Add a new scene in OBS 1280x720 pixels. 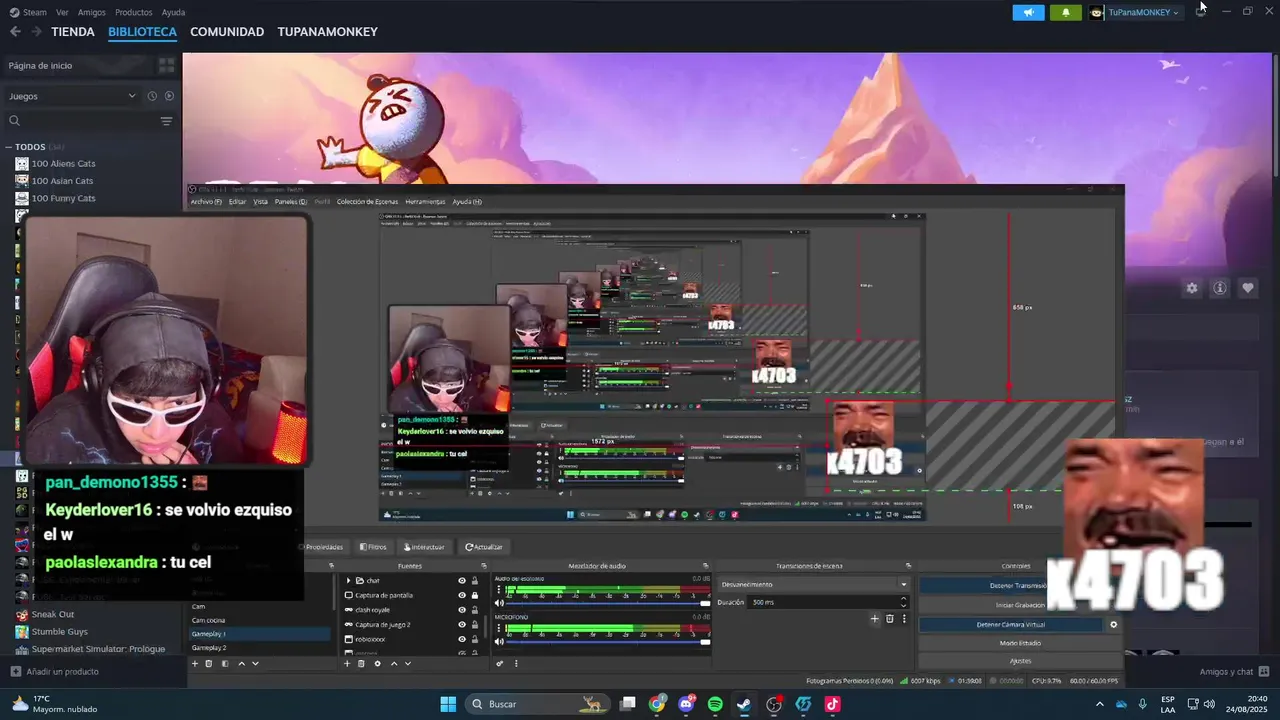195,663
